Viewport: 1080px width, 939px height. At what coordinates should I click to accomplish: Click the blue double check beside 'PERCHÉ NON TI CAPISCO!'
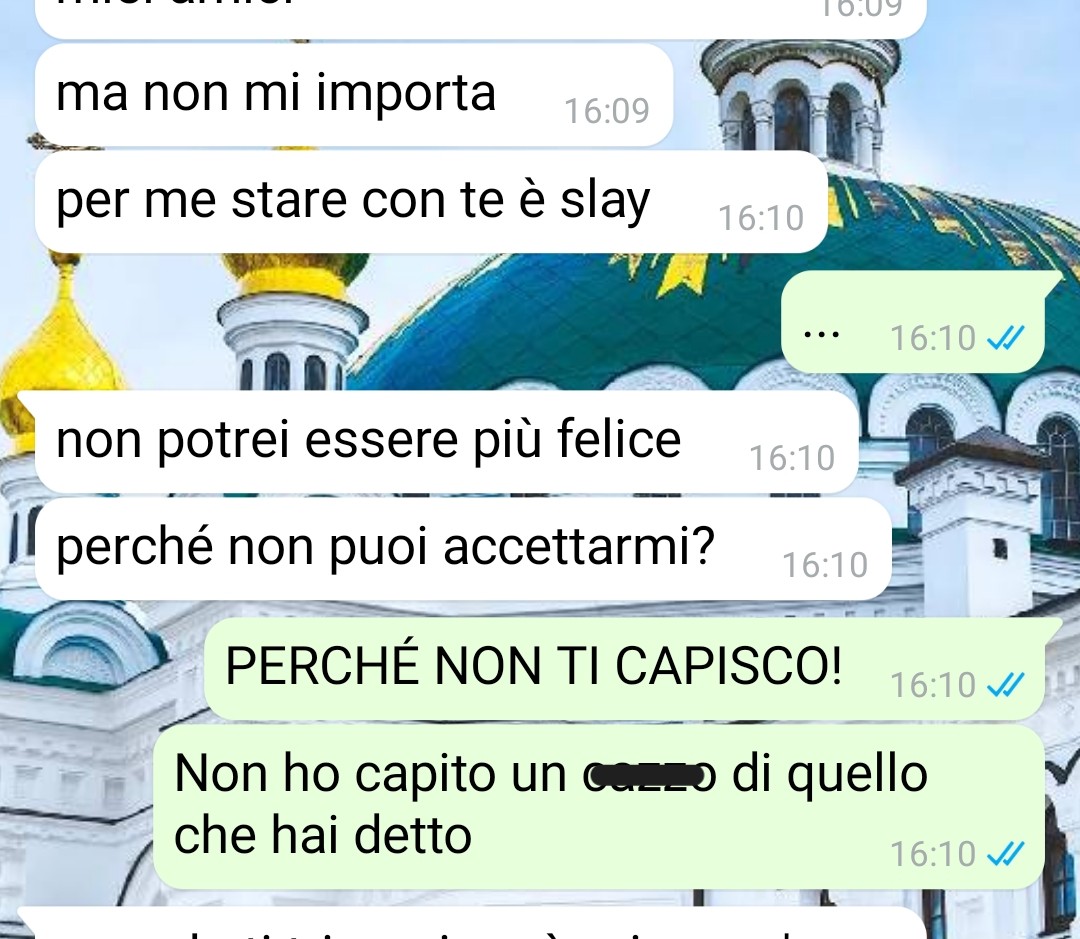click(1006, 685)
